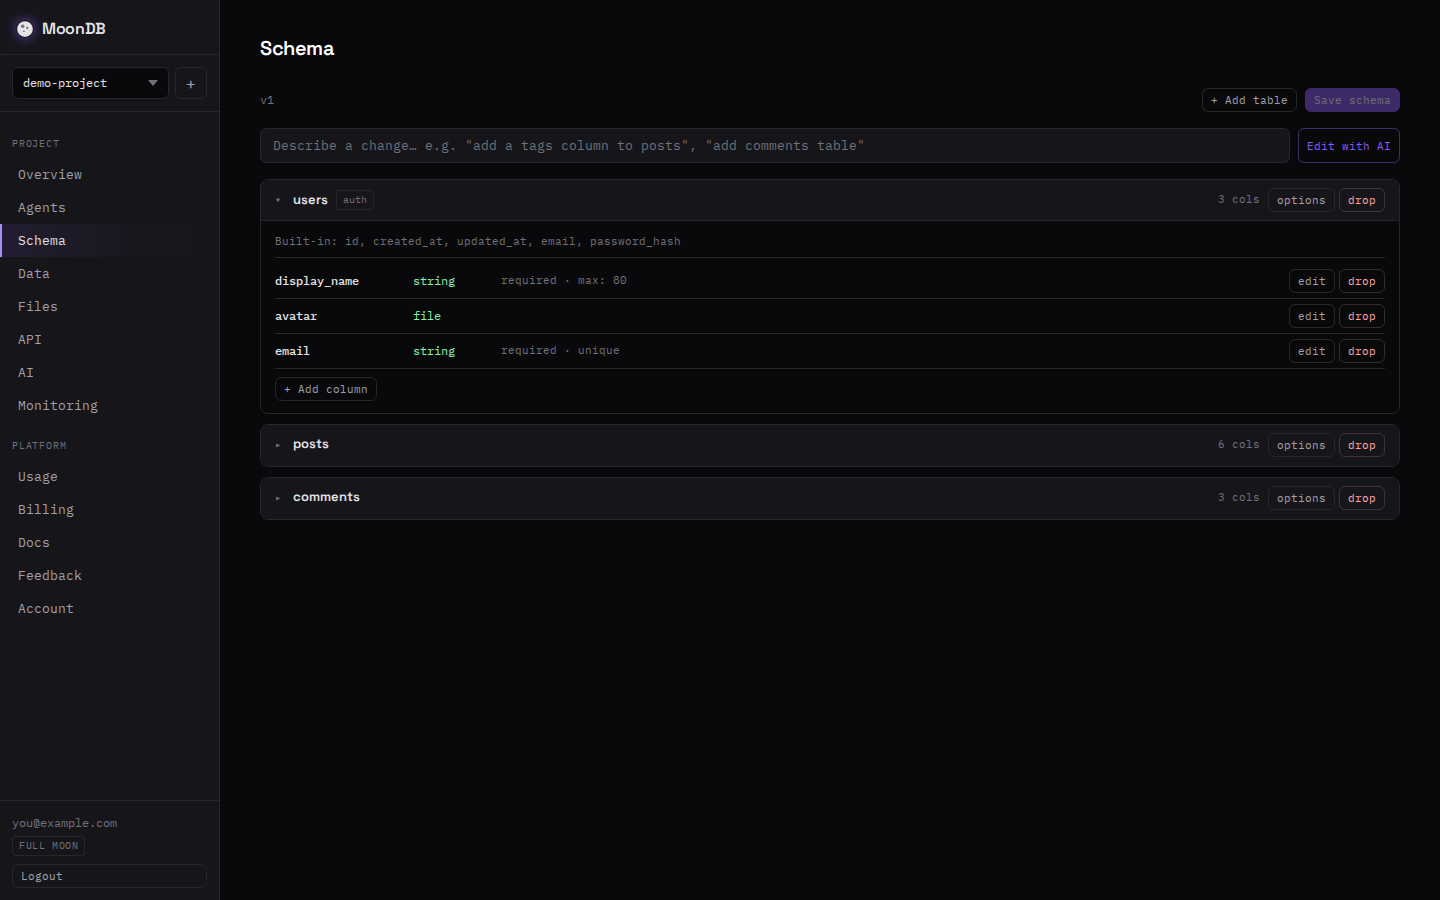Open the Overview page

point(110,175)
